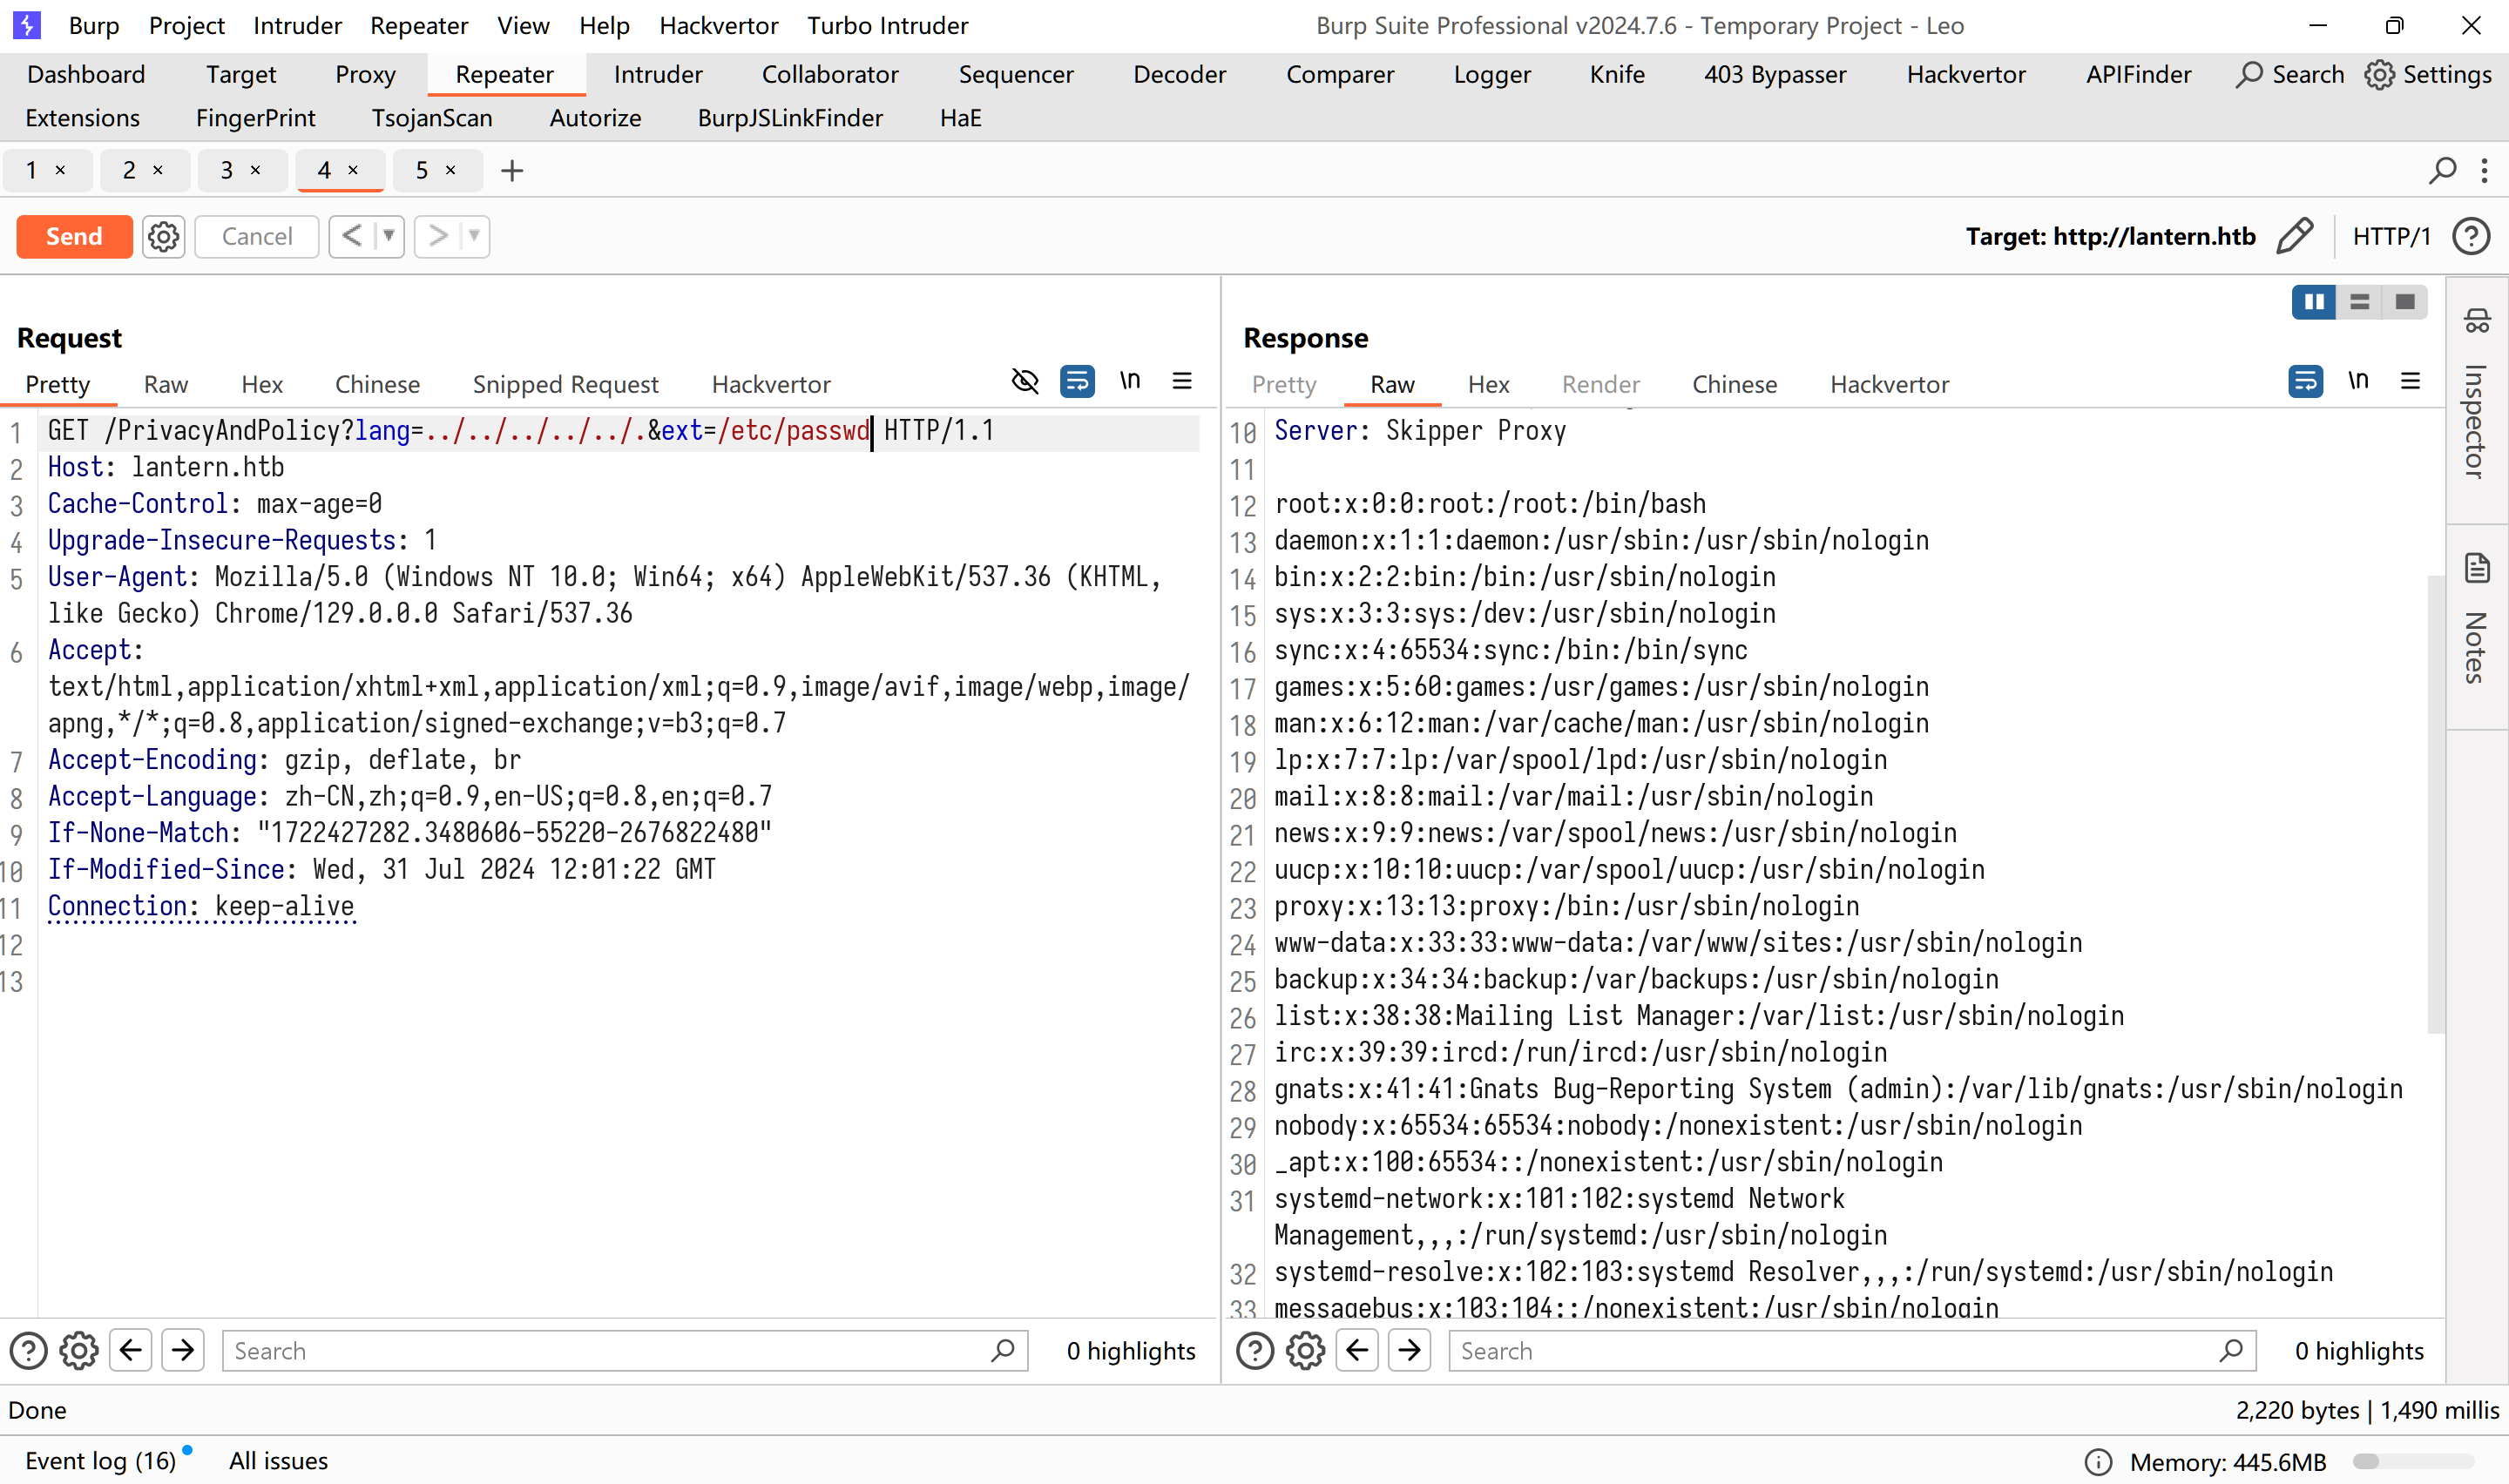Viewport: 2509px width, 1484px height.
Task: Open Burp Settings
Action: pos(2428,75)
